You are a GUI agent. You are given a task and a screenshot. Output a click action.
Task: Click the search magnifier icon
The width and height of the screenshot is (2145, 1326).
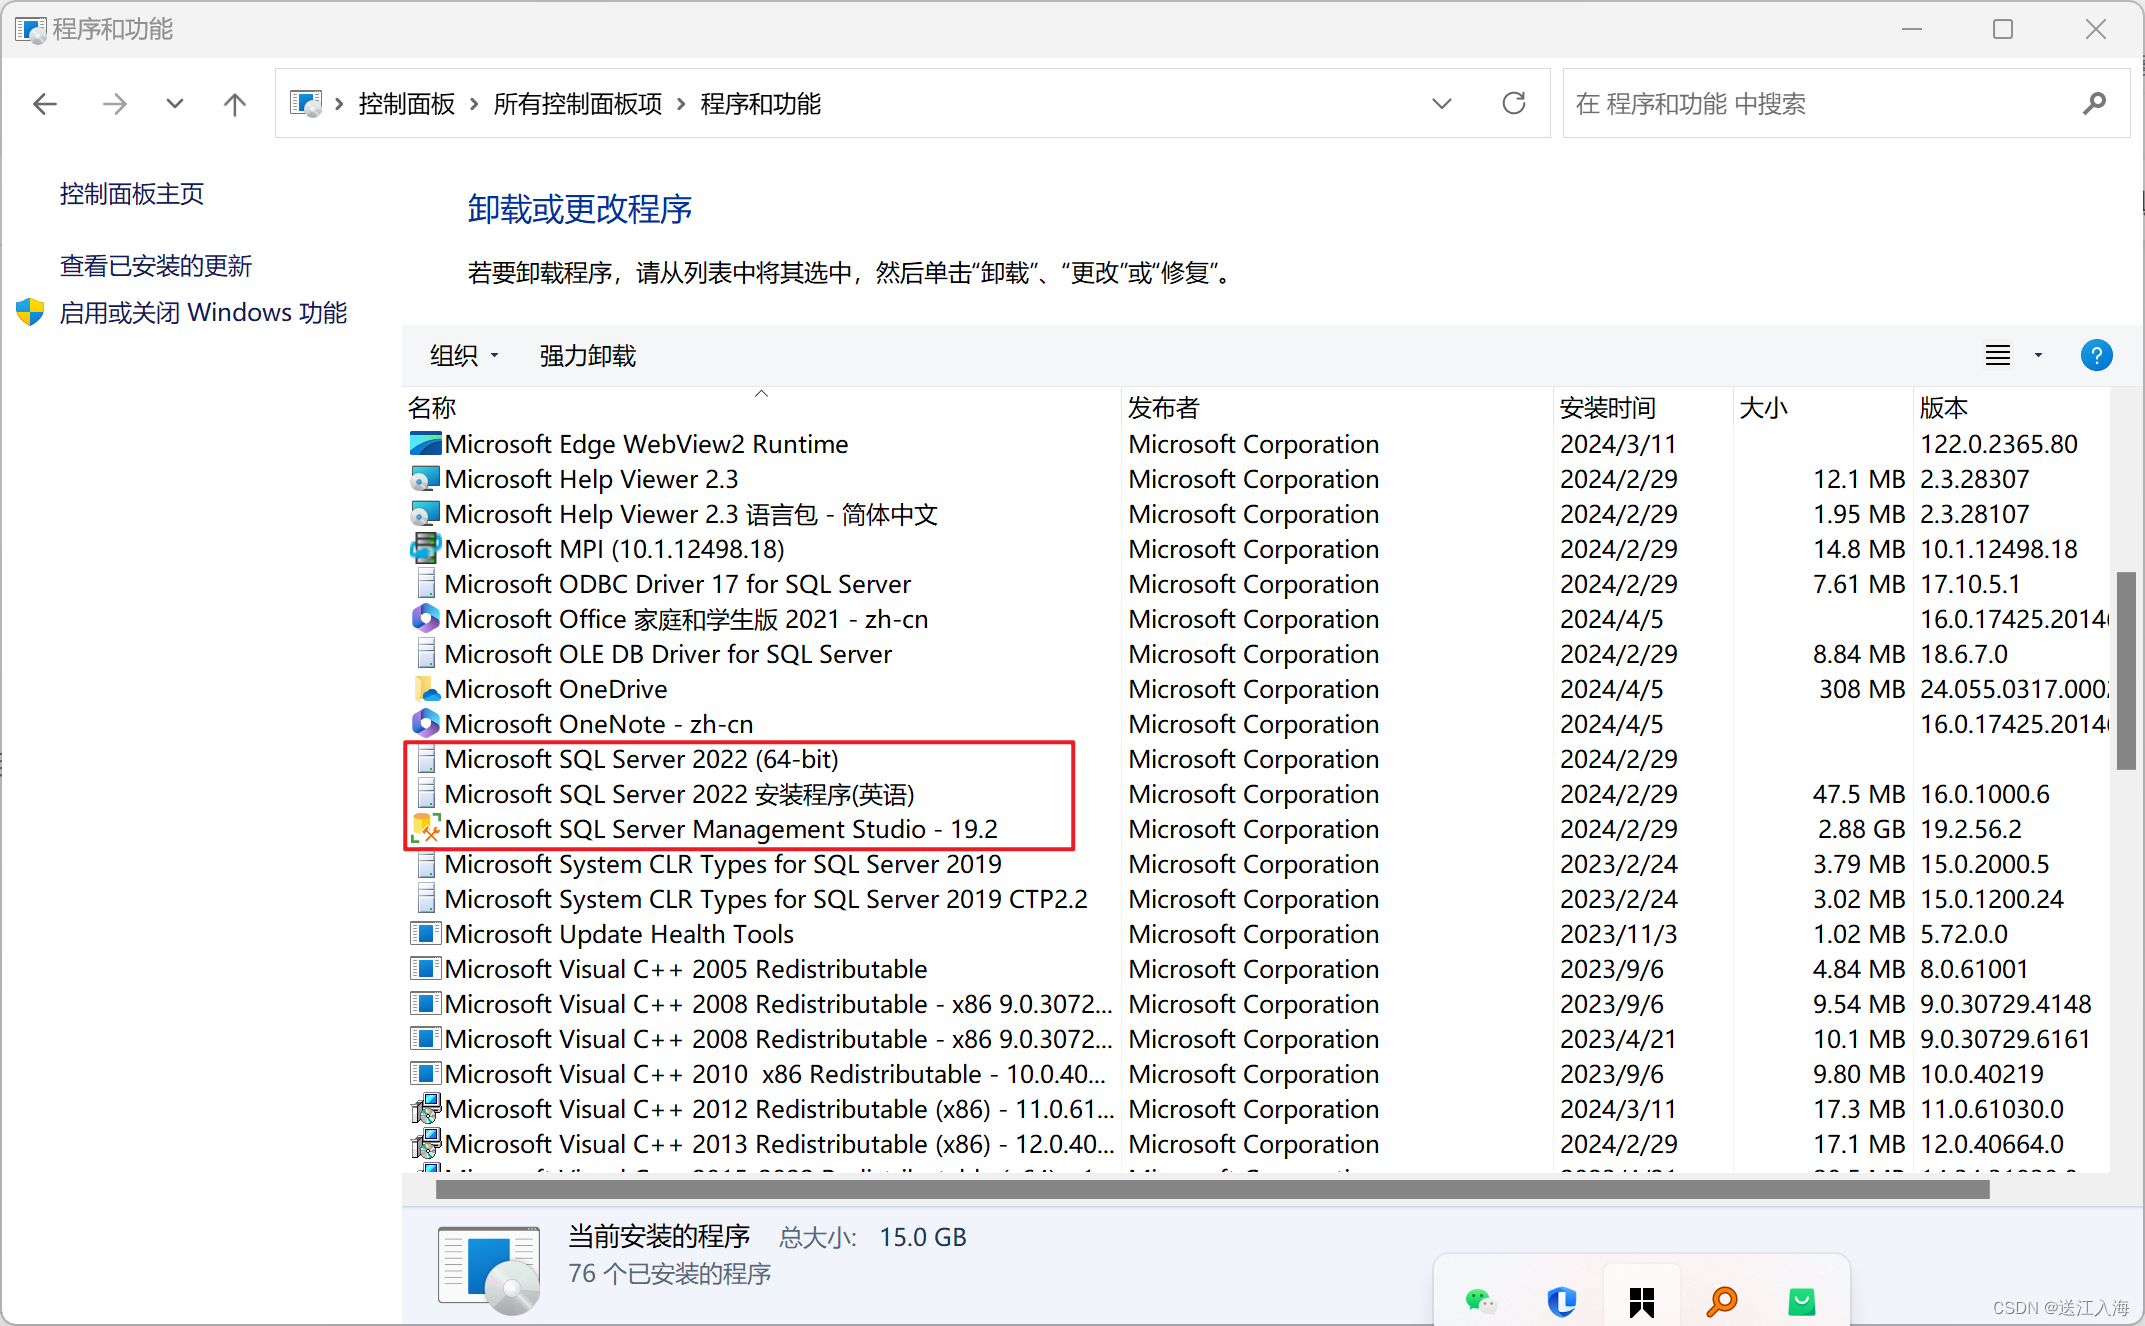(x=2094, y=103)
